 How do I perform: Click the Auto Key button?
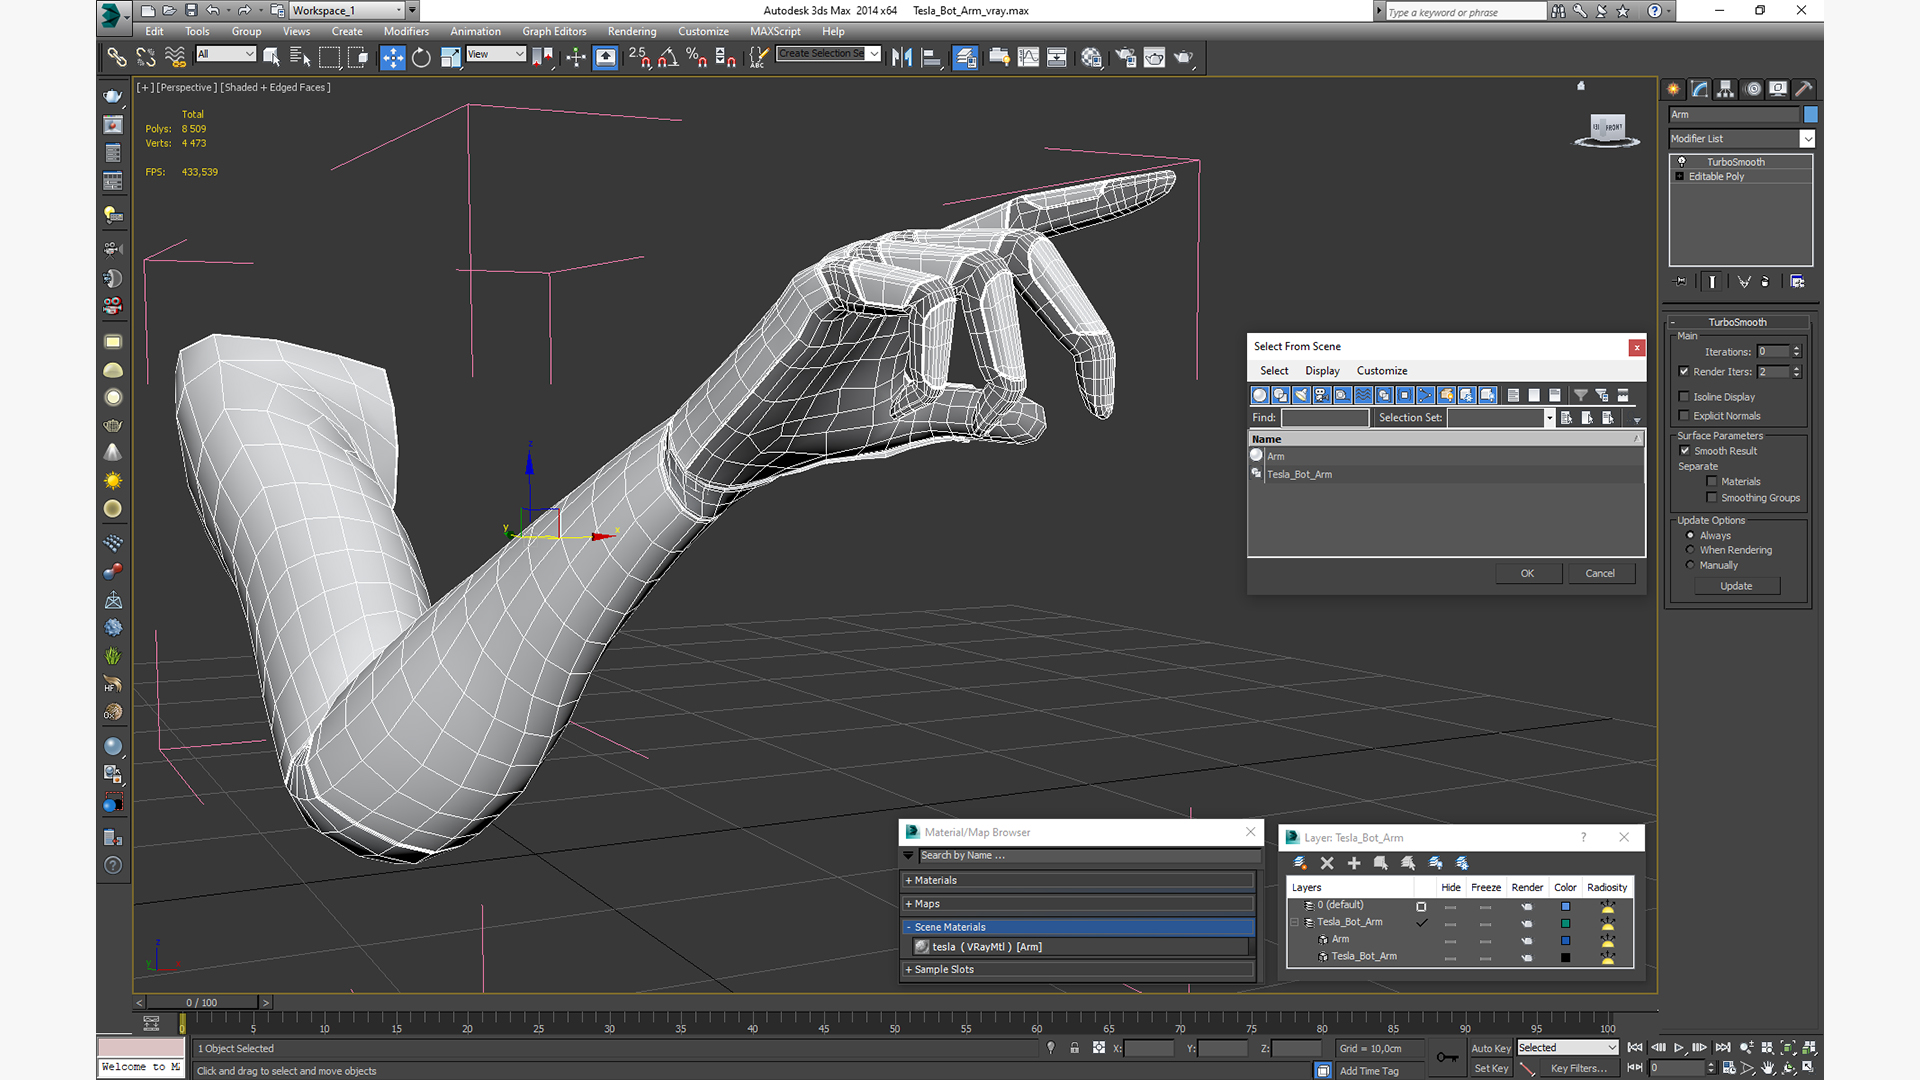click(1490, 1049)
